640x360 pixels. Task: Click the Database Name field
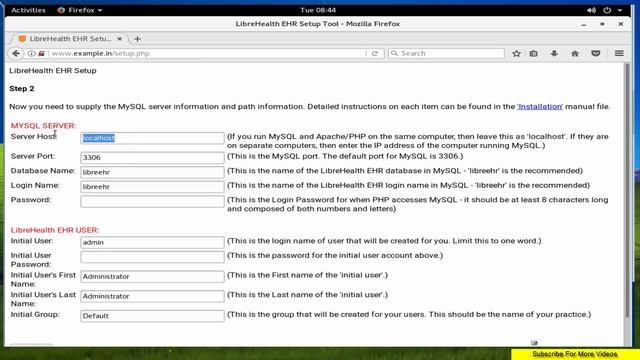[152, 172]
